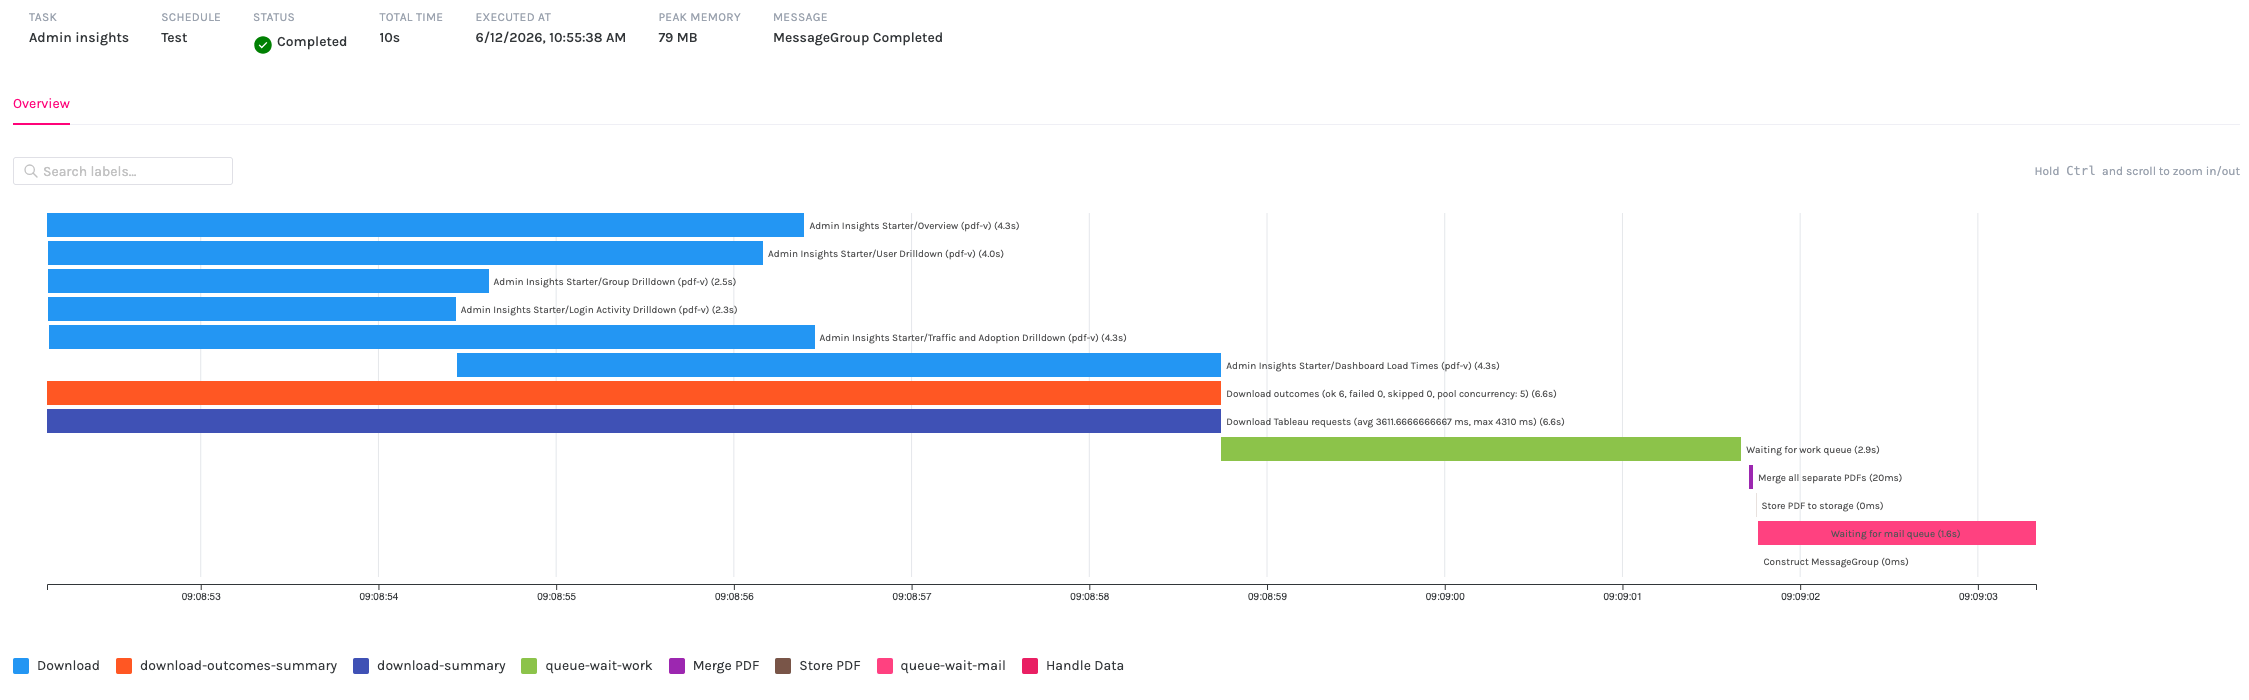Click the pink Waiting for mail queue bar
The image size is (2249, 700).
point(1897,533)
